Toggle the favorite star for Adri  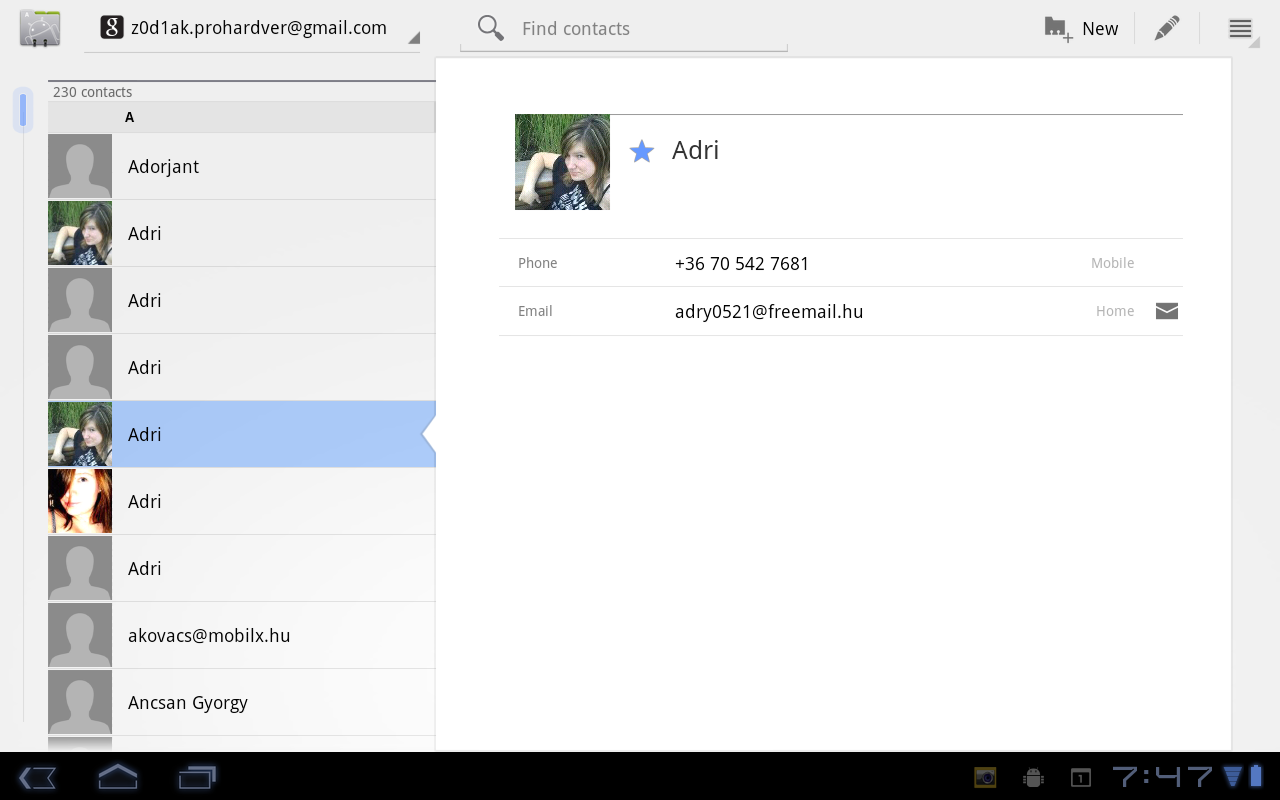coord(641,151)
